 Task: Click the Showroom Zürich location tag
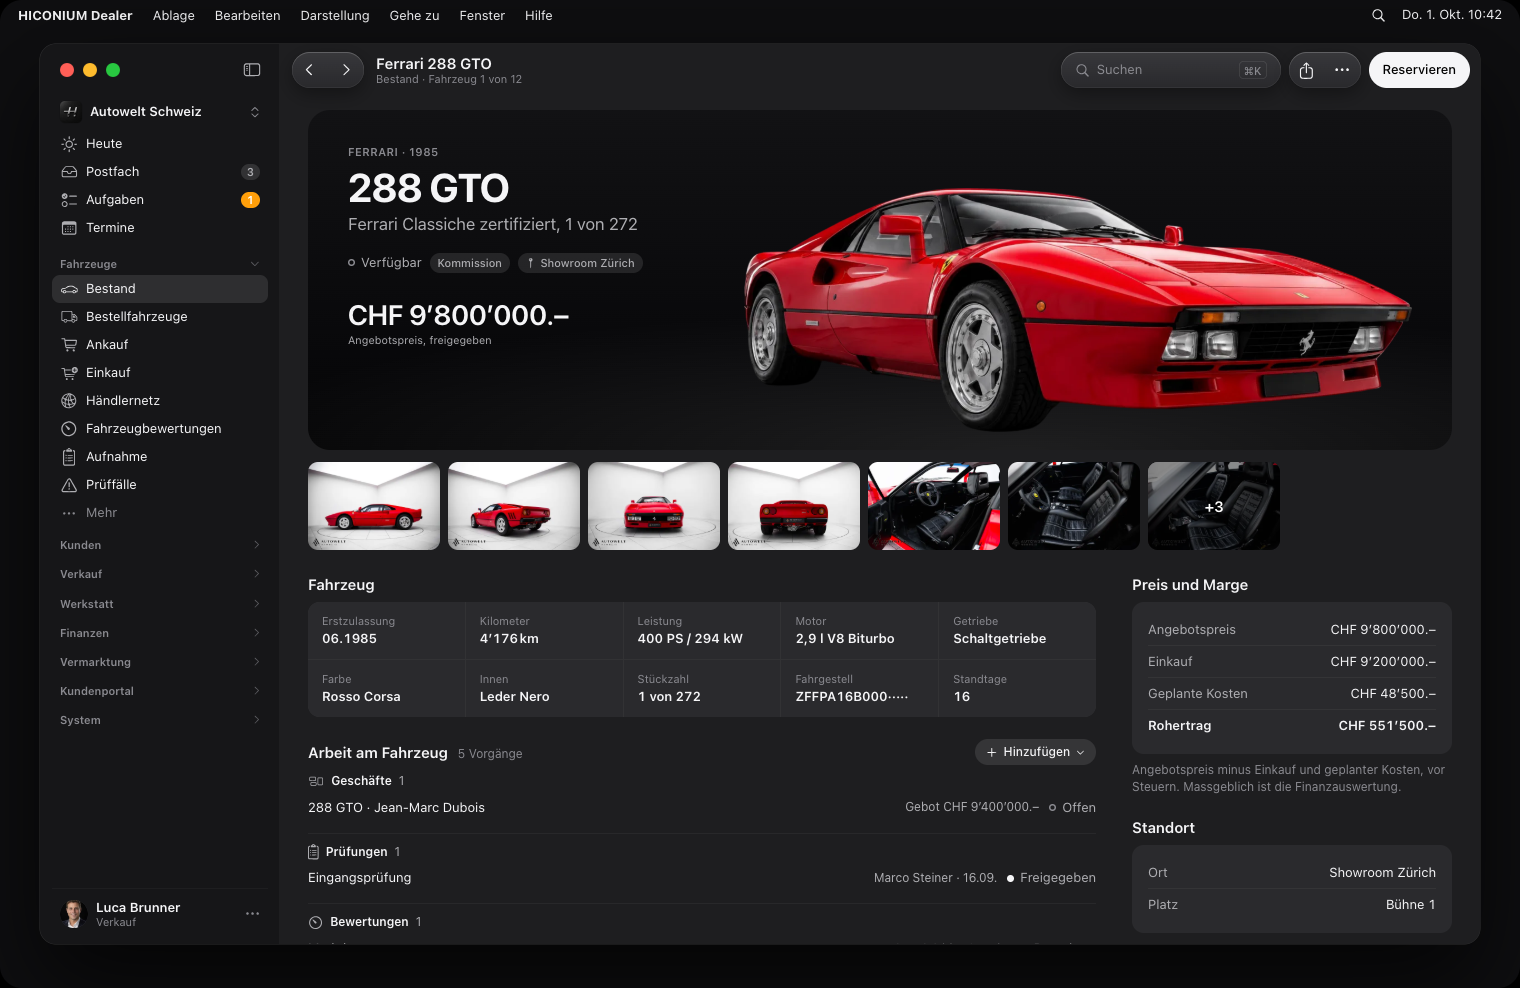[x=580, y=263]
